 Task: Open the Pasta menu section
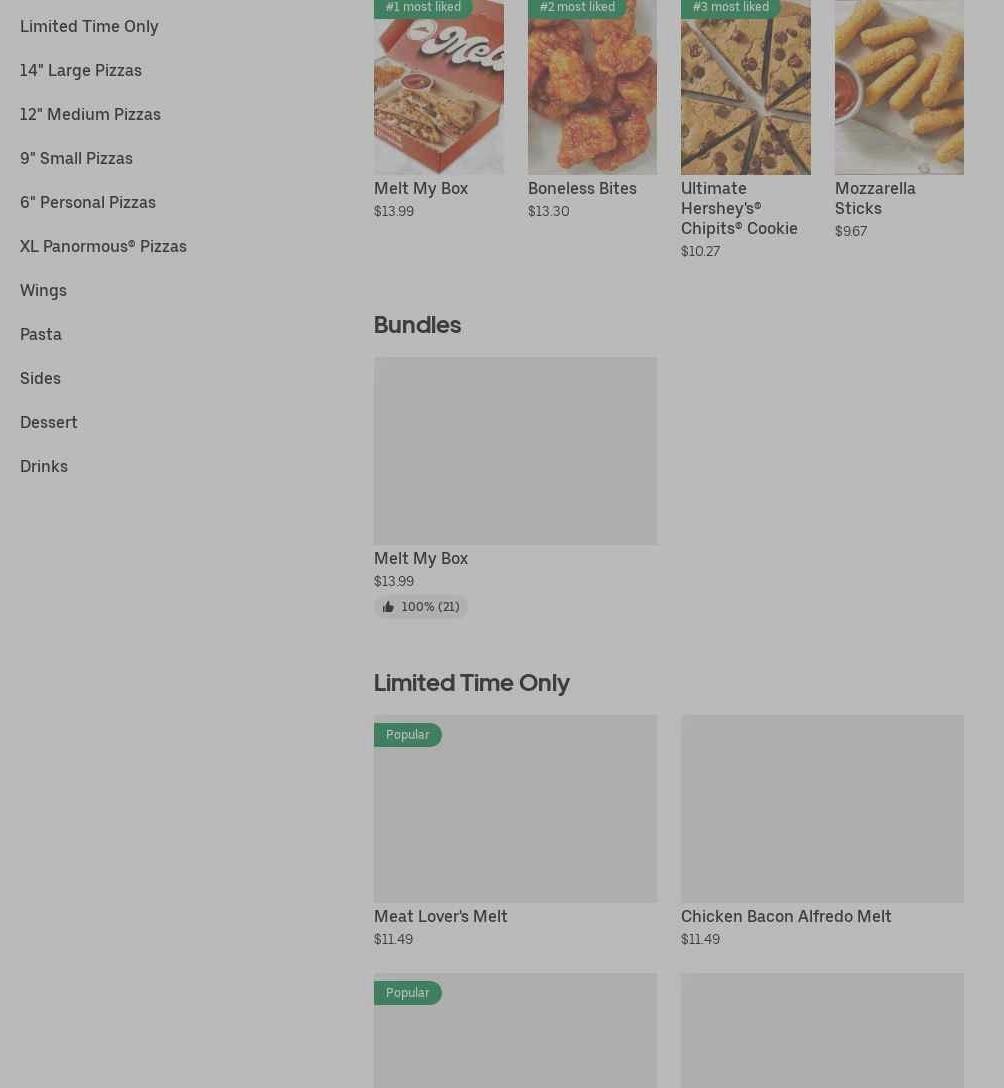(41, 334)
